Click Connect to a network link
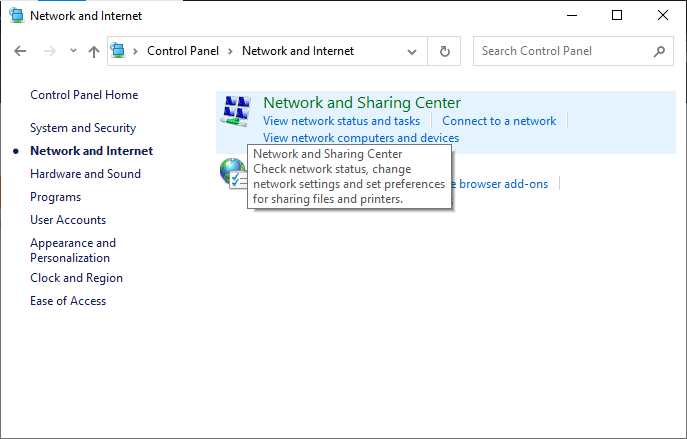Image resolution: width=687 pixels, height=439 pixels. tap(499, 121)
